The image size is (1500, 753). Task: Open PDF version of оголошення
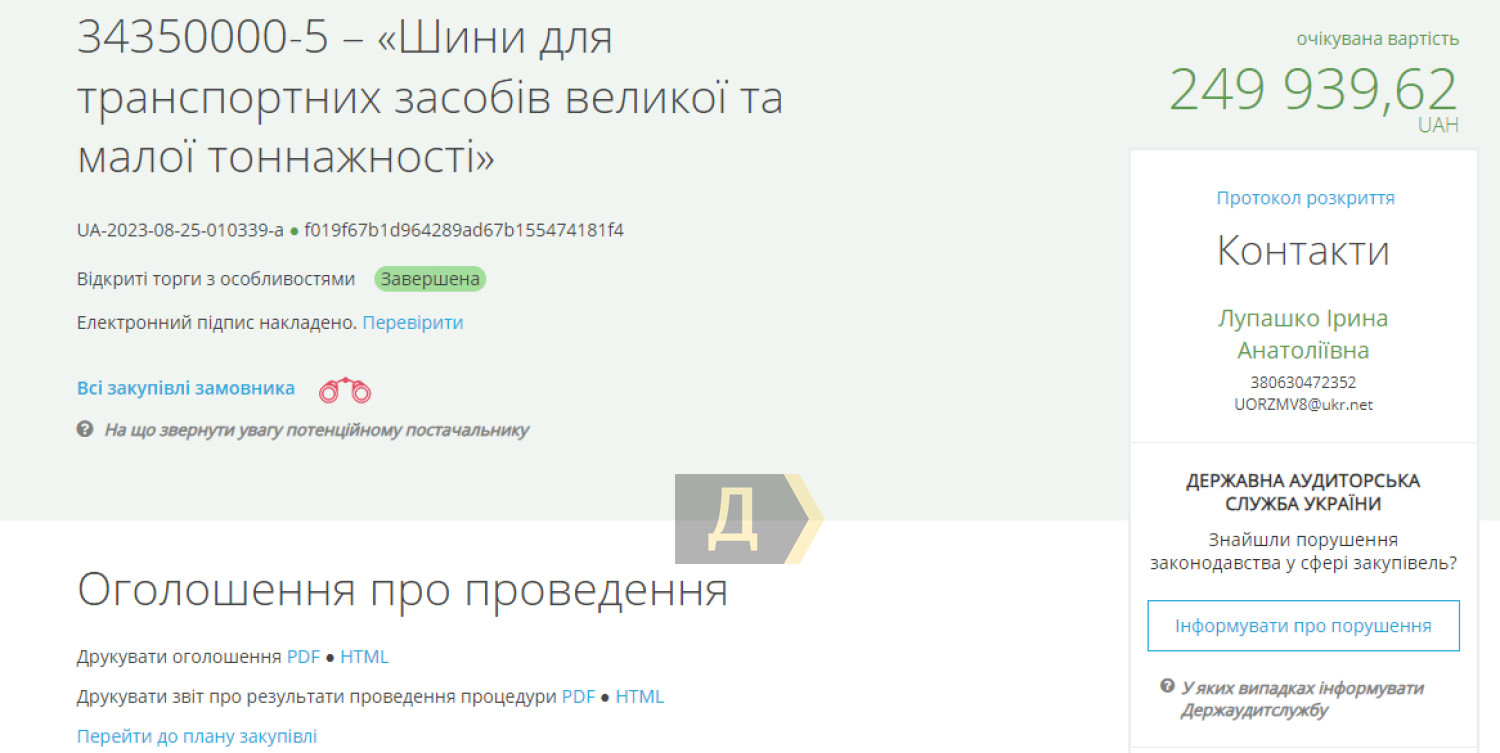tap(303, 657)
